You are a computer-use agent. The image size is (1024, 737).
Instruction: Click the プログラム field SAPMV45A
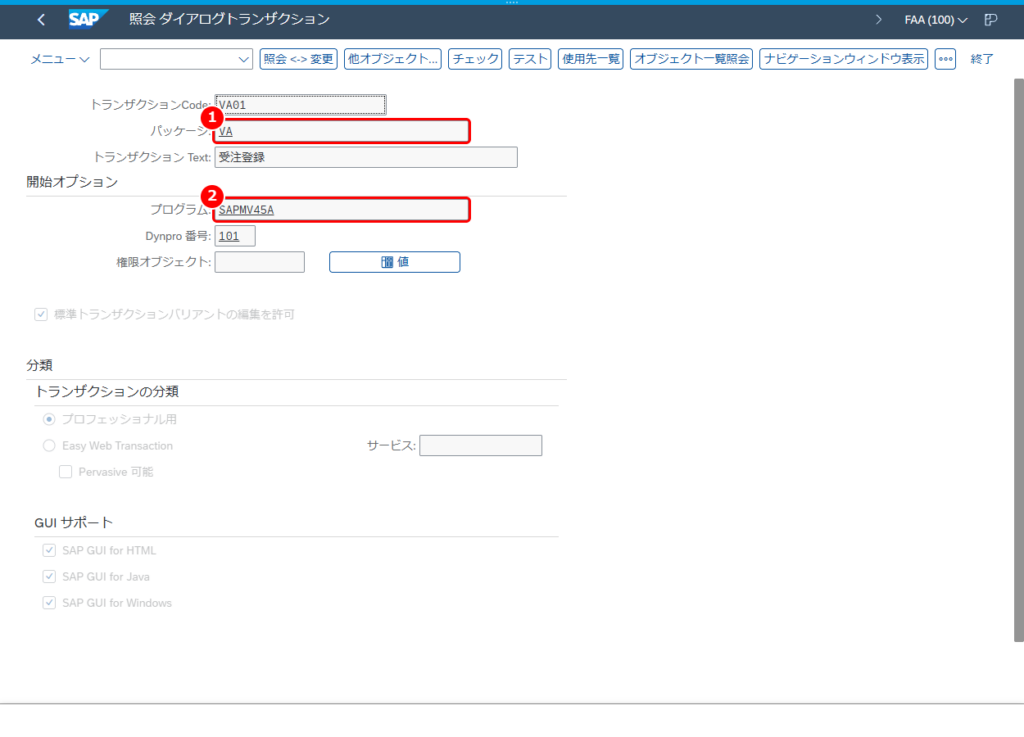341,210
